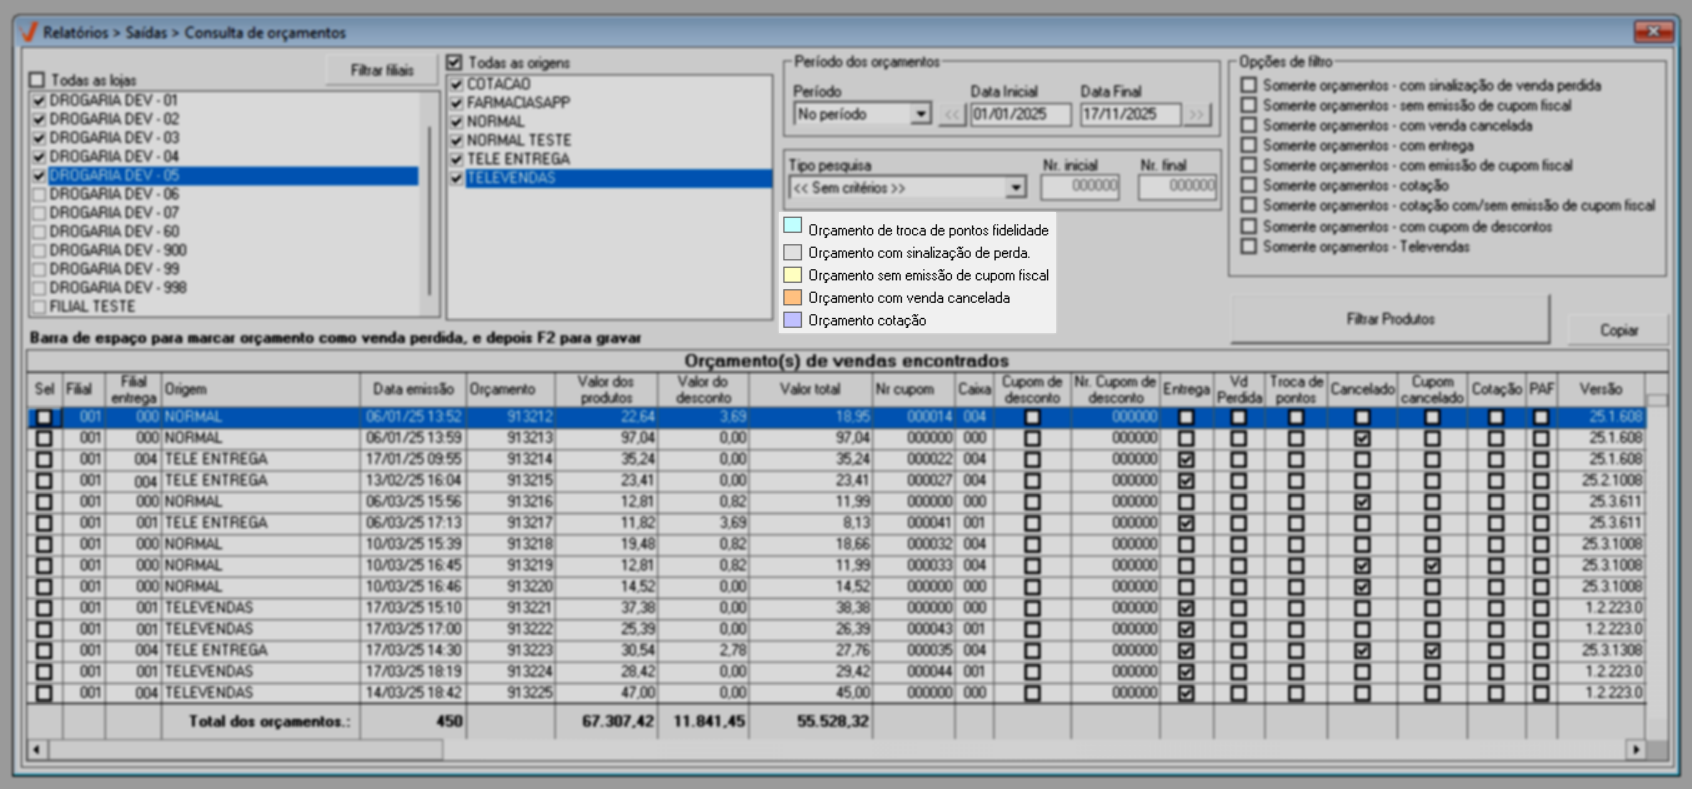This screenshot has height=789, width=1692.
Task: Click the previous period arrow button
Action: click(951, 115)
